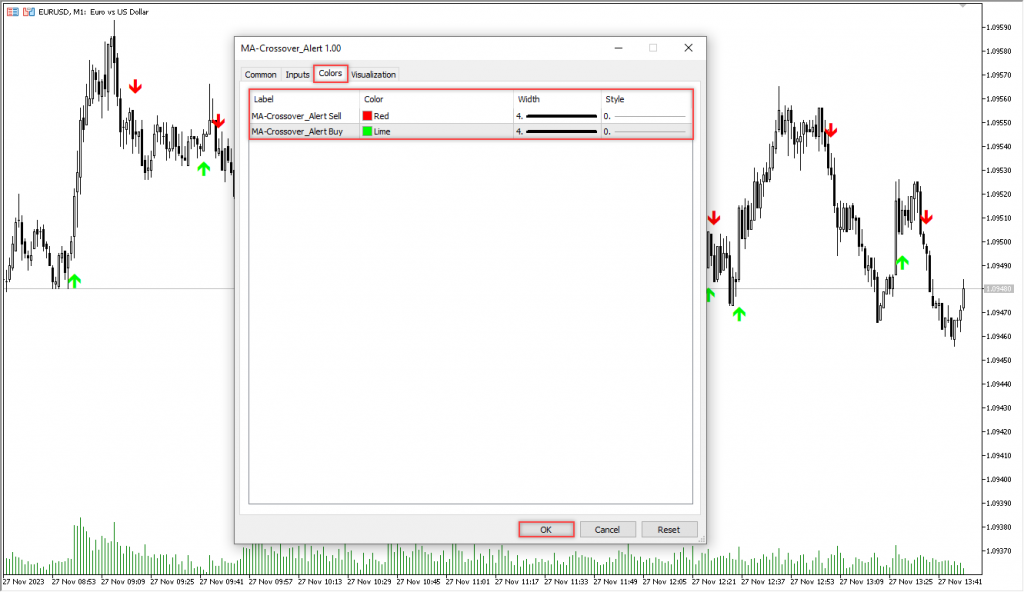
Task: Click the Label column header
Action: coord(304,99)
